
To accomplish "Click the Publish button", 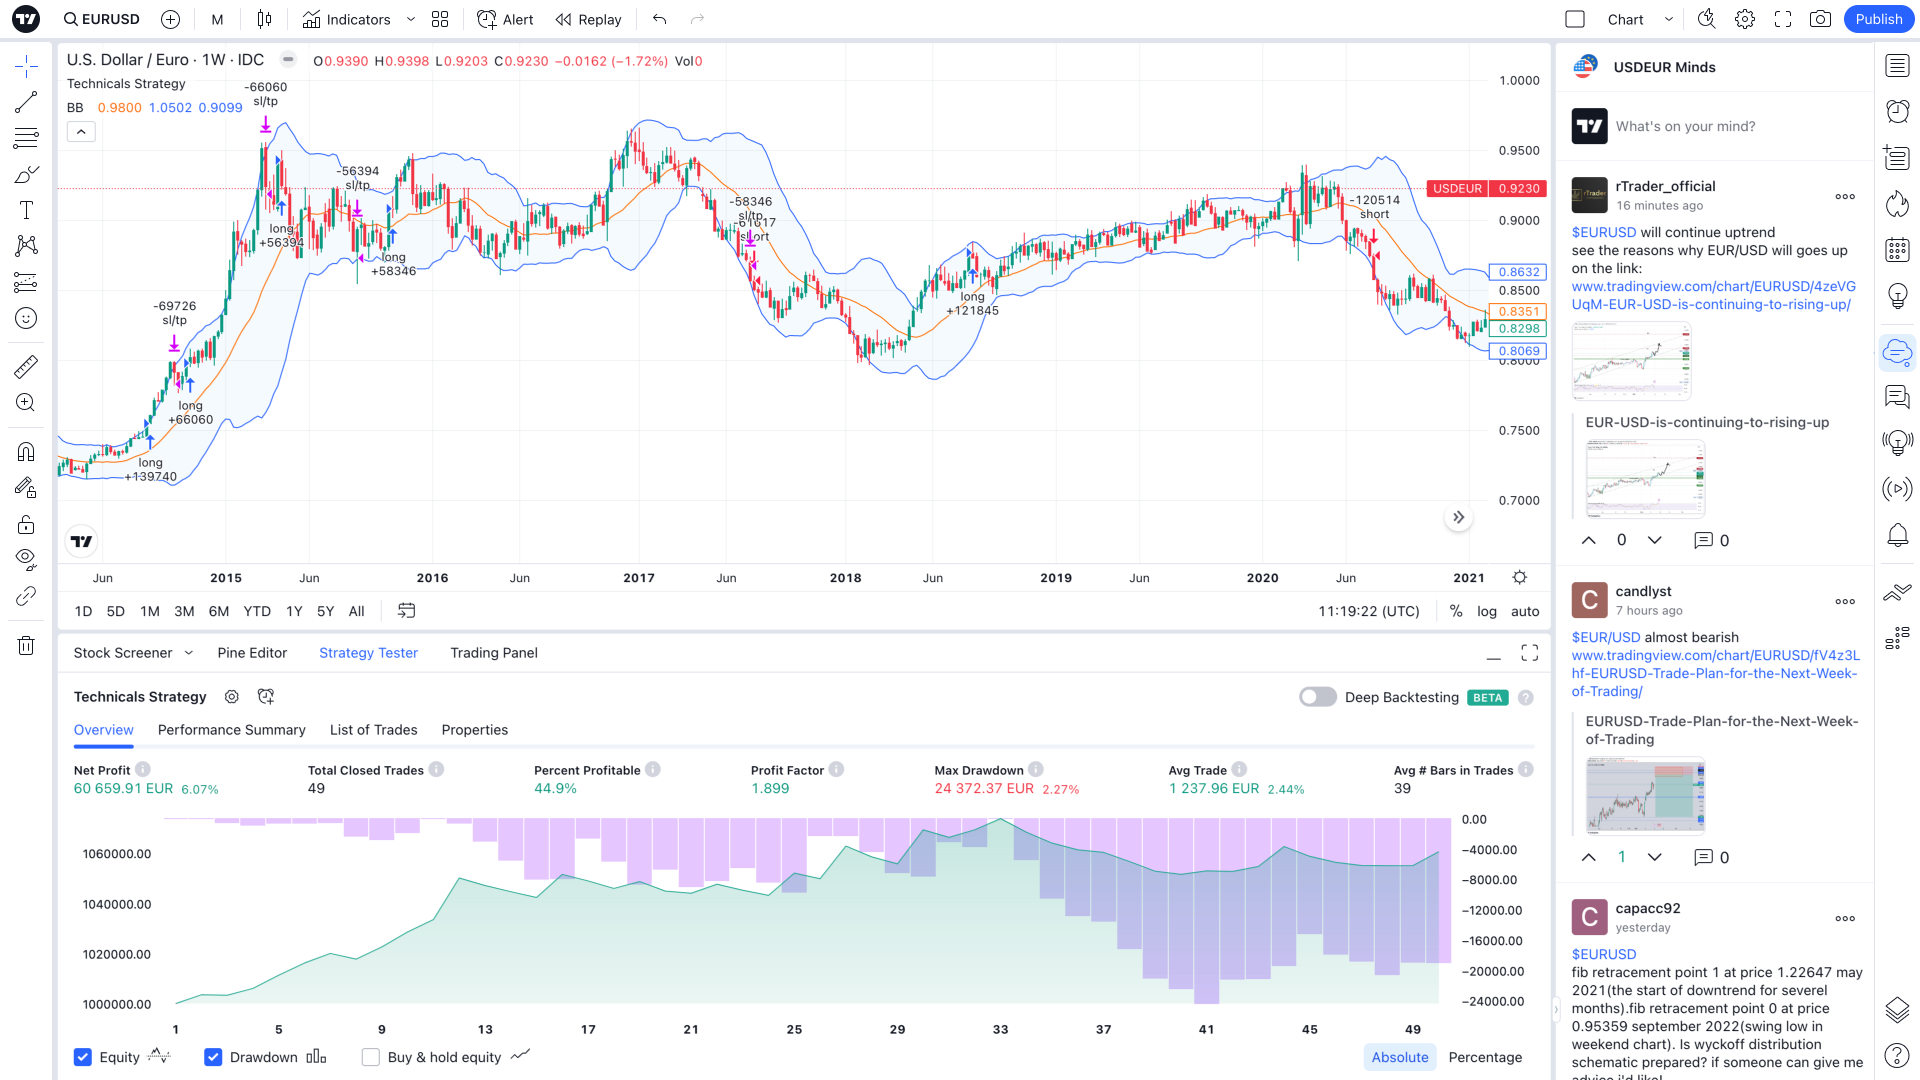I will (x=1879, y=19).
